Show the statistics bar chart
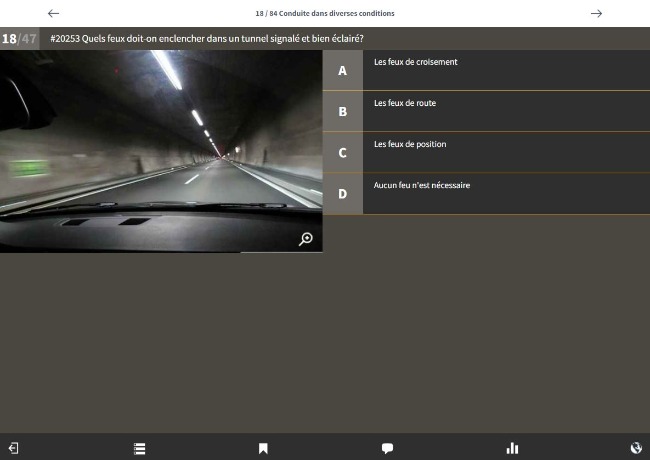 [512, 448]
